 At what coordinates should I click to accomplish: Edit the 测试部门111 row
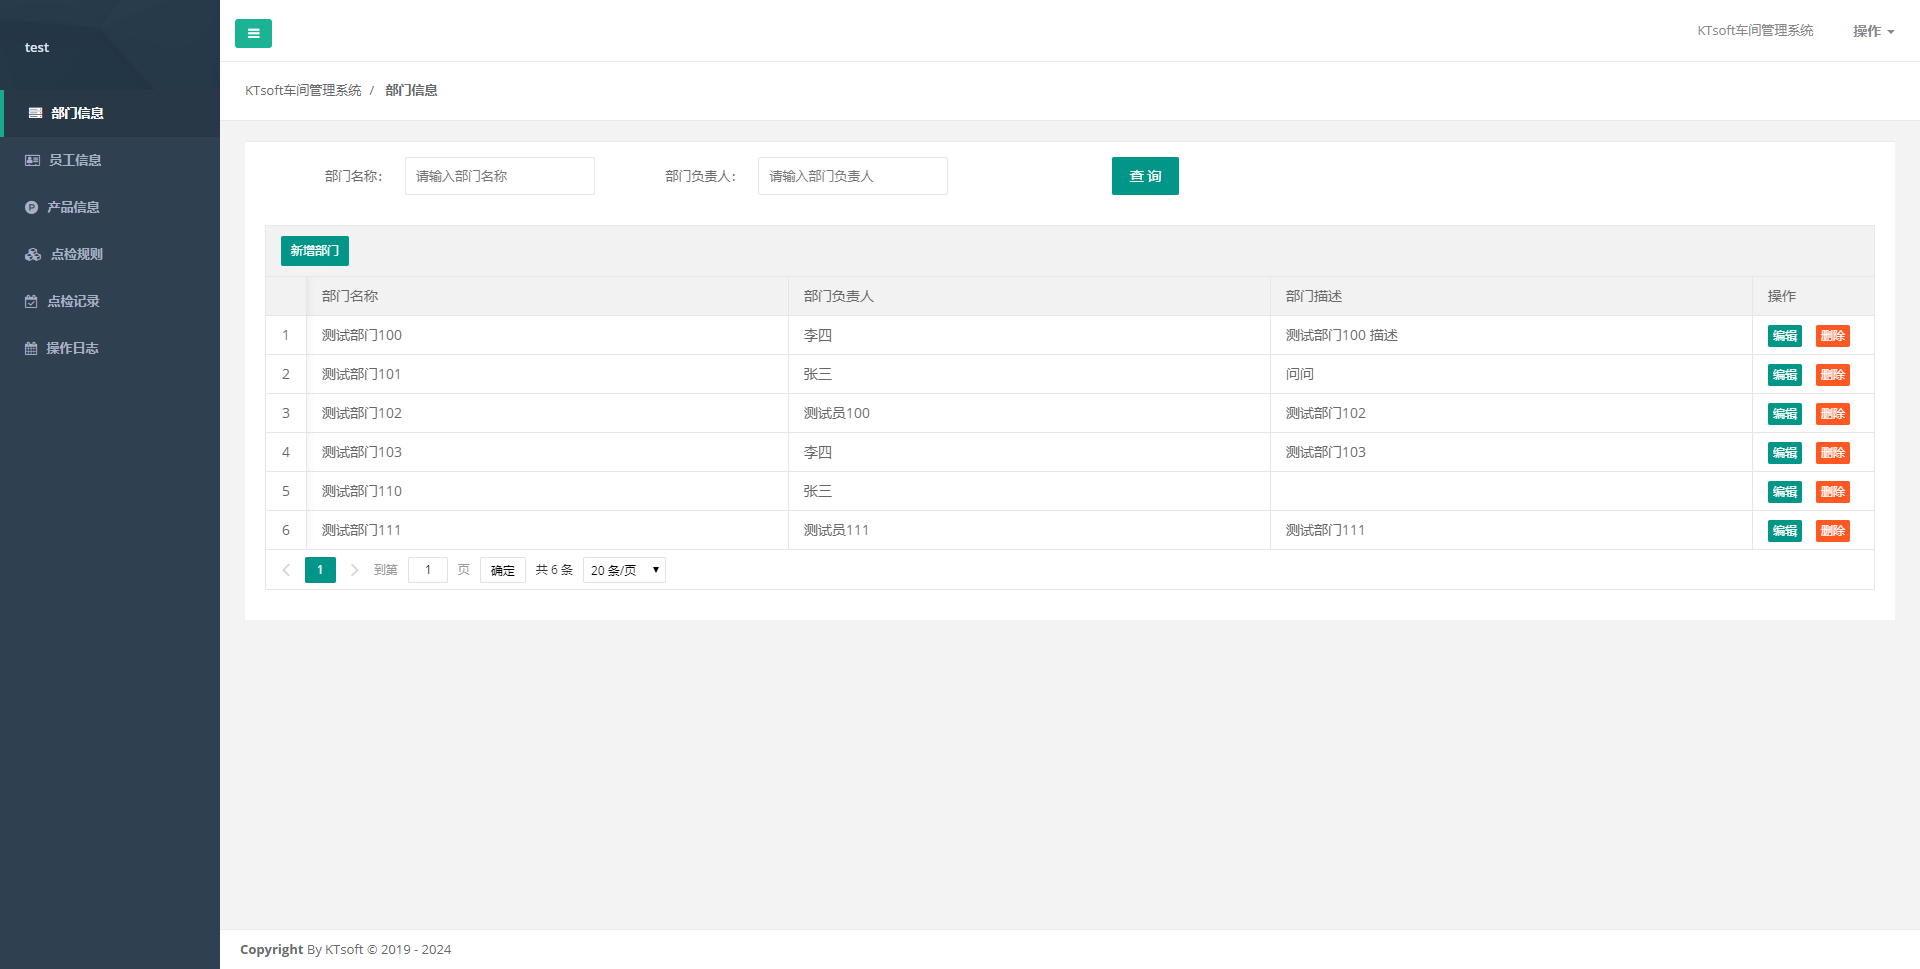point(1785,531)
